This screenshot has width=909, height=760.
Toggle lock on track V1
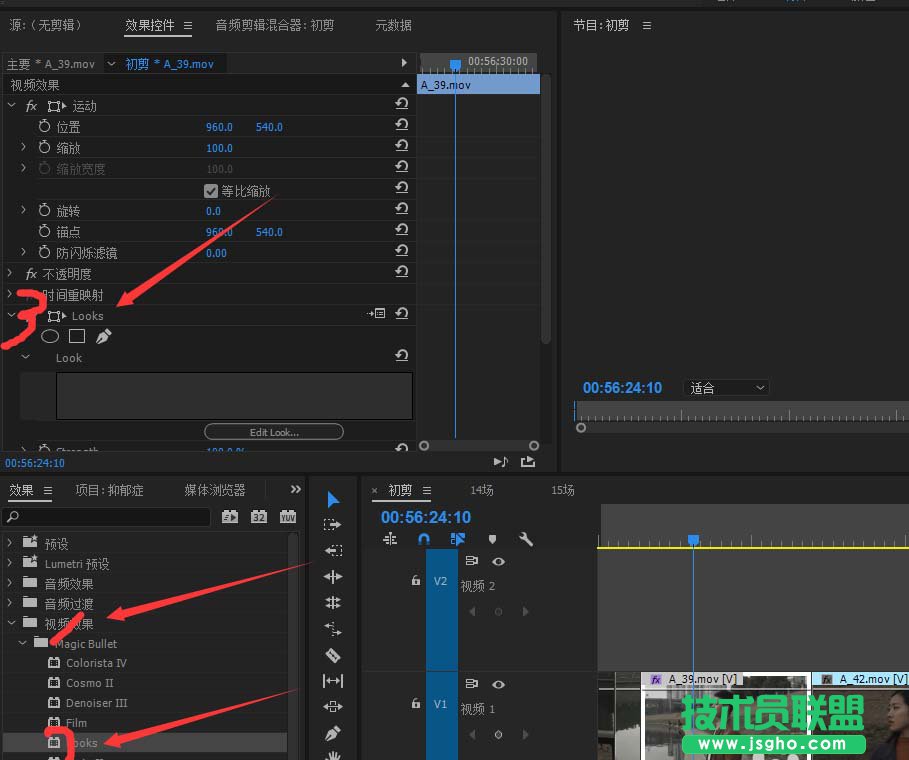(415, 703)
